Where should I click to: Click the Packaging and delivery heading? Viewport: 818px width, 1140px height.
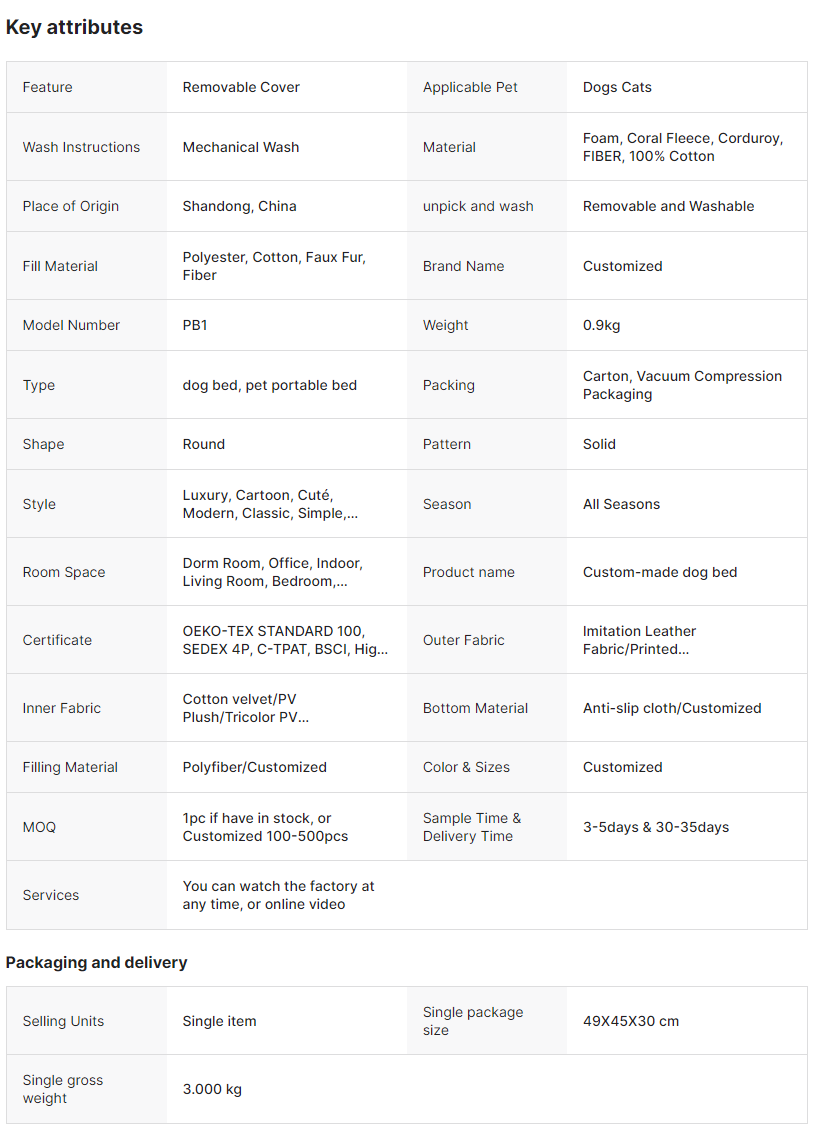pos(97,963)
